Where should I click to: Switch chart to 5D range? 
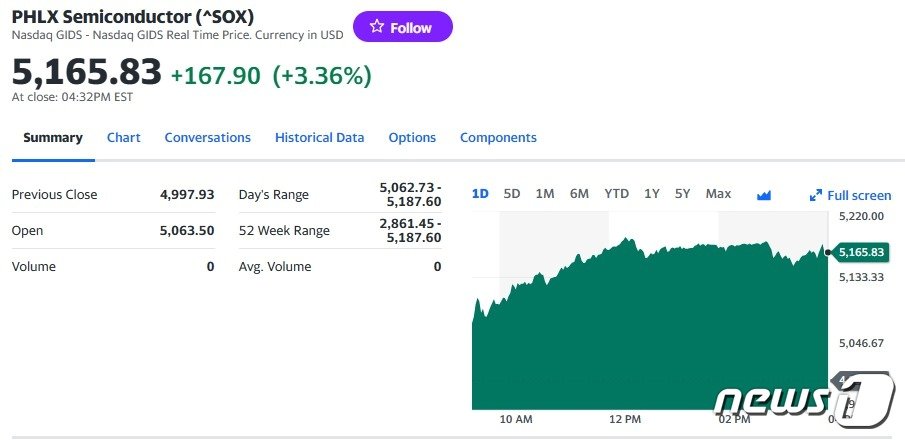point(512,194)
